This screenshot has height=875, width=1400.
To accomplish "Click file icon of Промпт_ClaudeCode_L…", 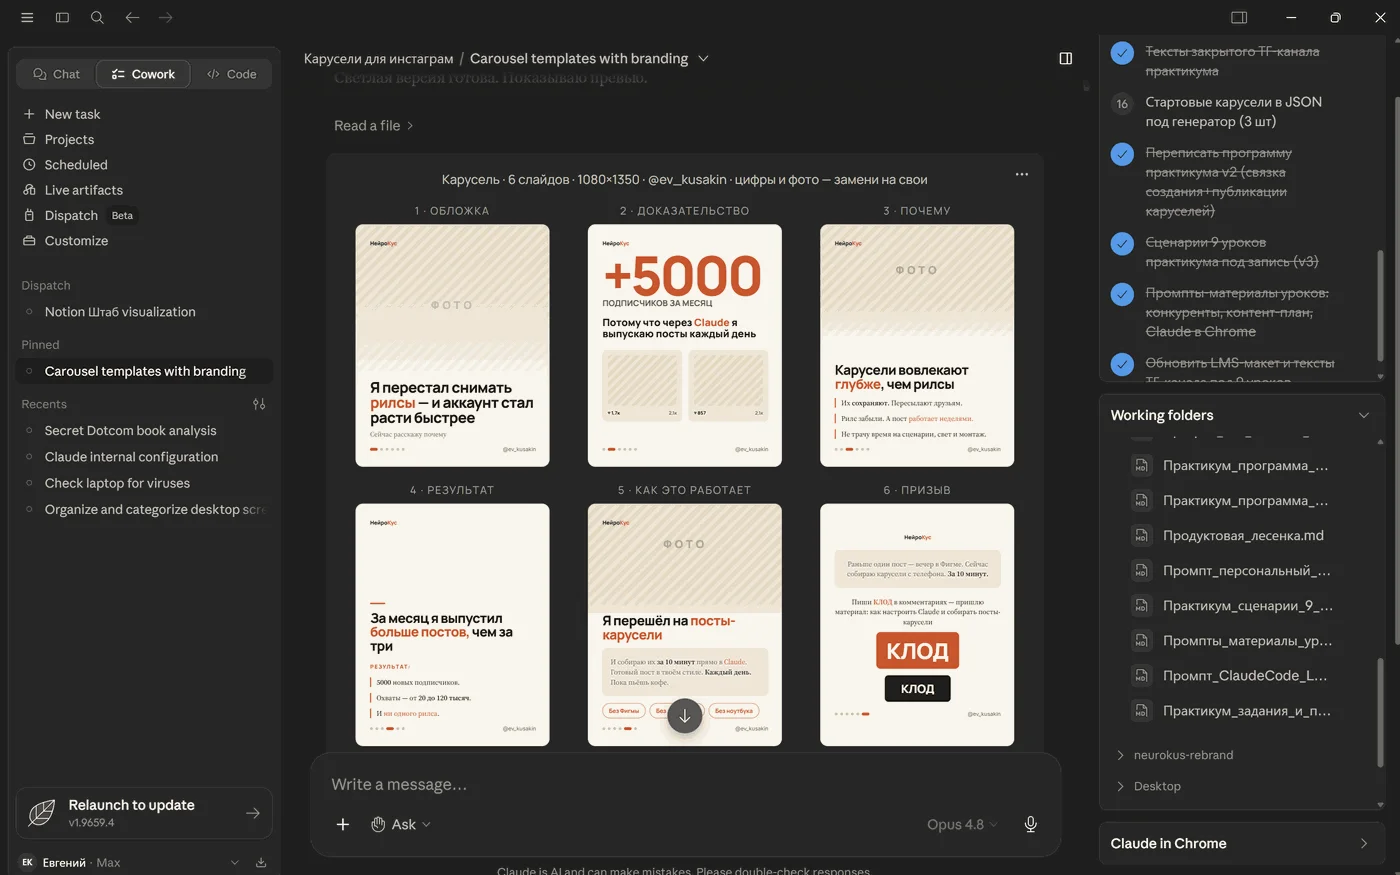I will (x=1141, y=676).
